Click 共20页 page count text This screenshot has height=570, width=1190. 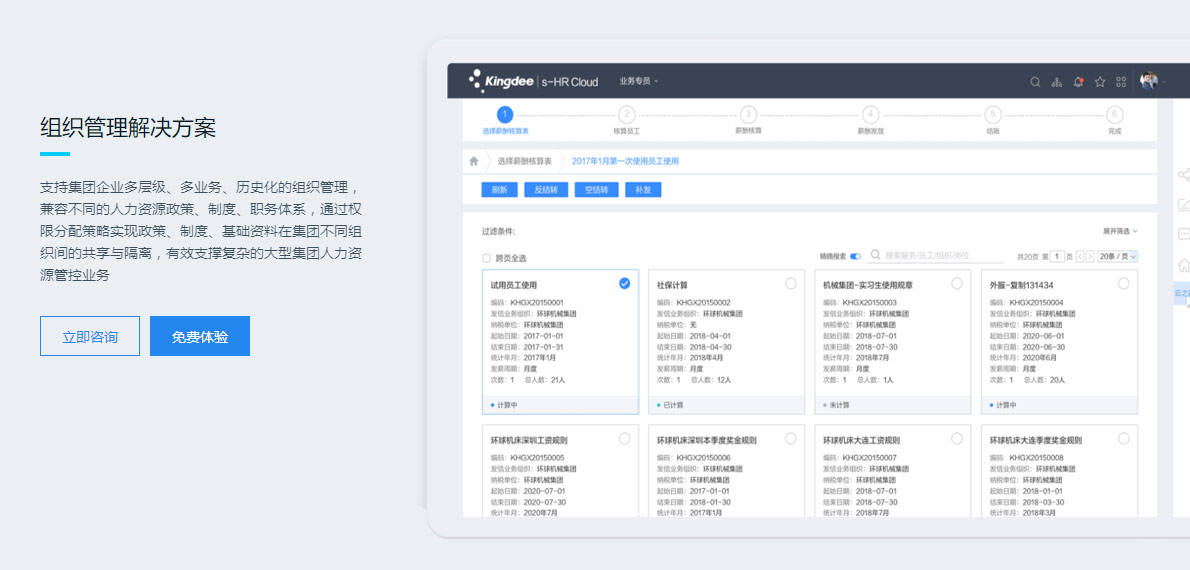pos(1028,257)
